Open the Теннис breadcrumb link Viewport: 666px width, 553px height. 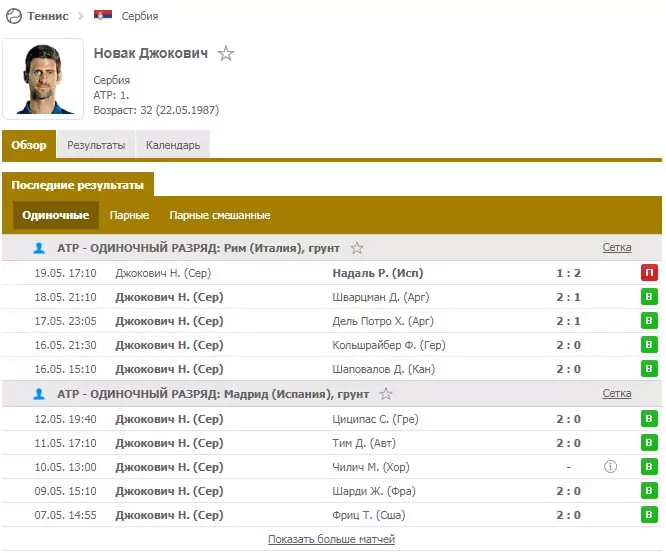pos(48,16)
